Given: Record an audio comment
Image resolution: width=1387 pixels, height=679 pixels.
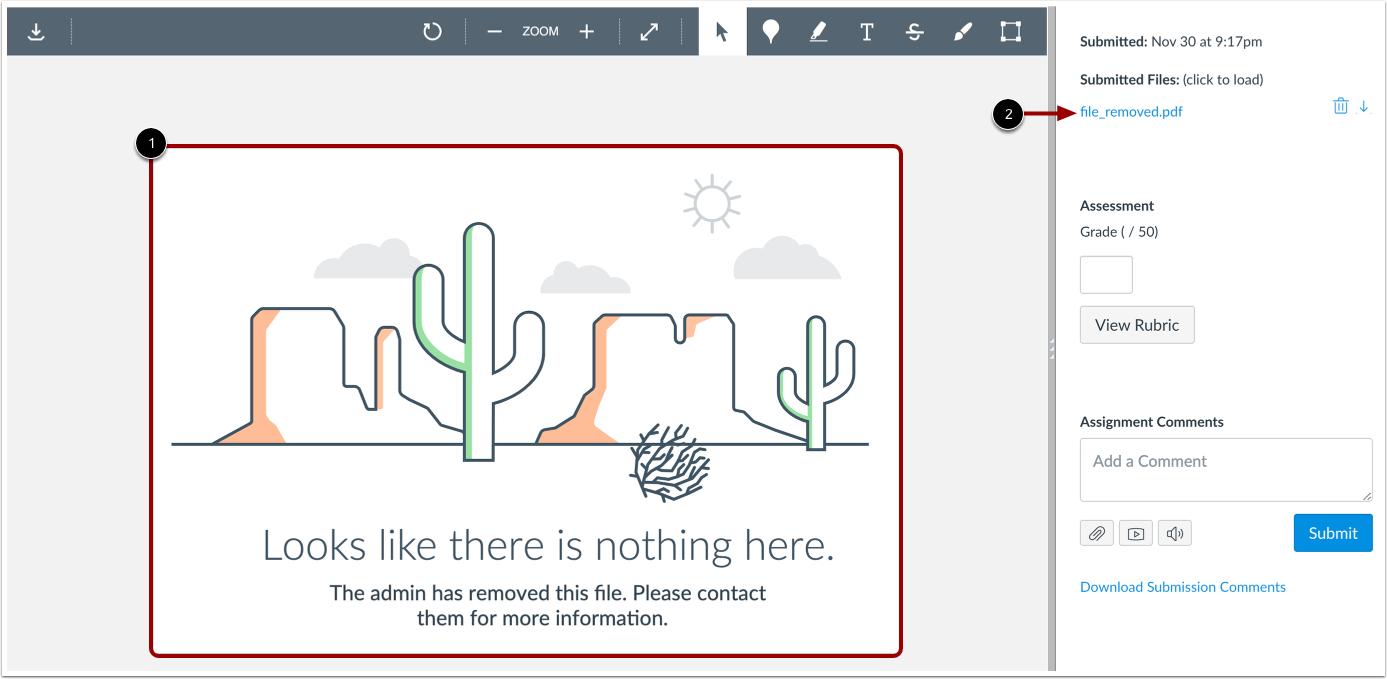Looking at the screenshot, I should 1174,532.
